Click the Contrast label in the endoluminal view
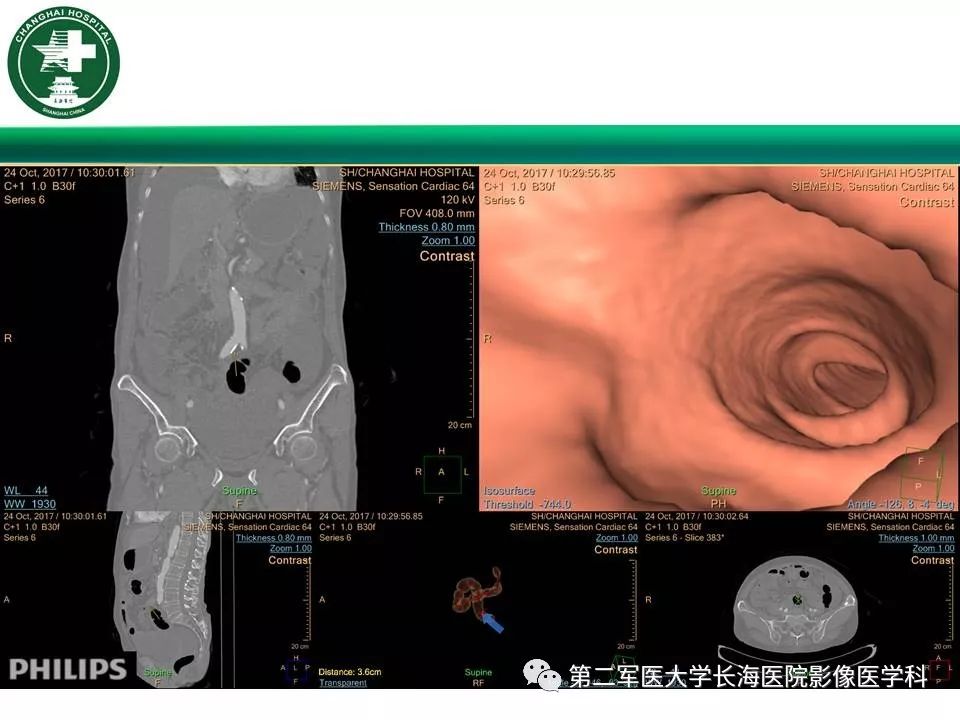 pos(927,201)
